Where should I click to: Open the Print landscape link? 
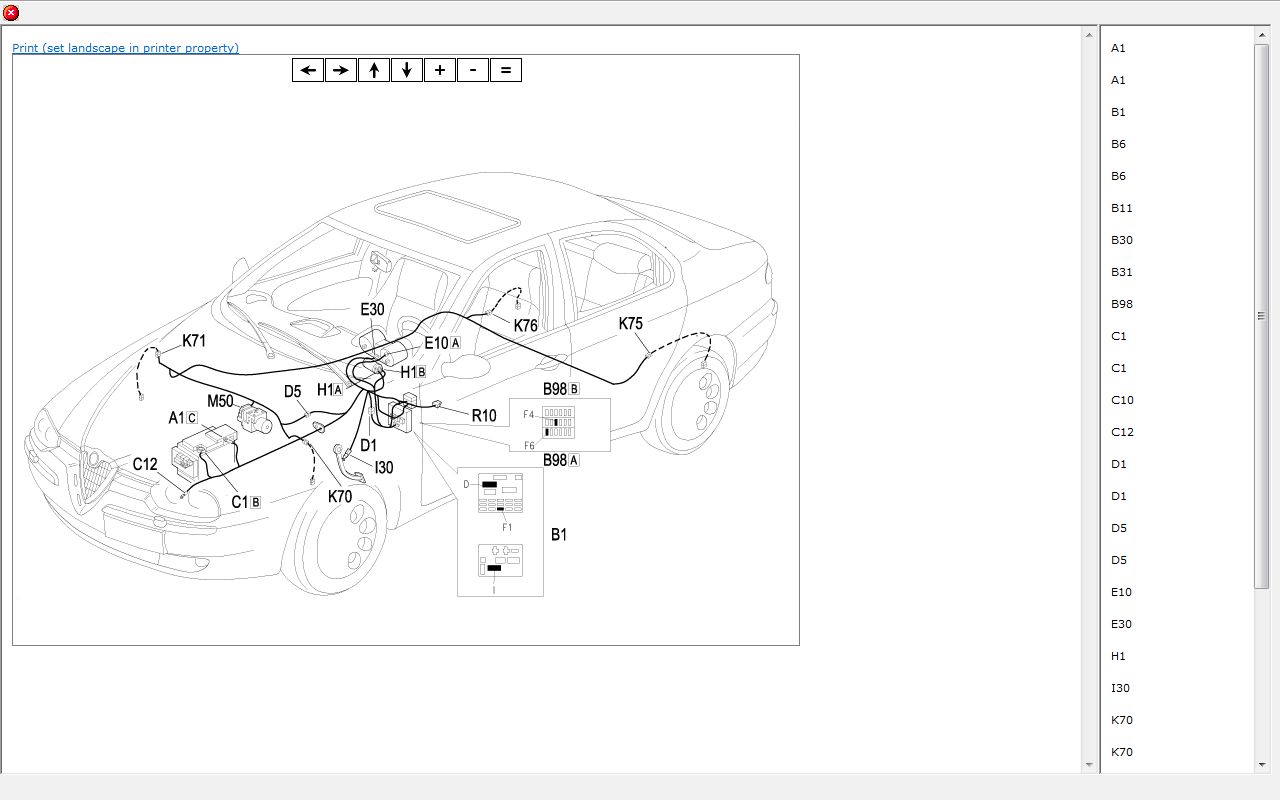pos(125,48)
